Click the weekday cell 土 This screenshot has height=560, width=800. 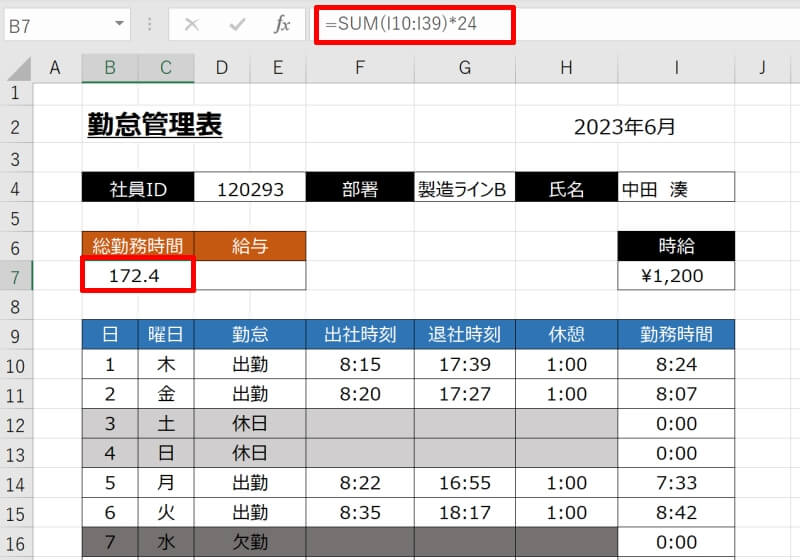click(166, 423)
